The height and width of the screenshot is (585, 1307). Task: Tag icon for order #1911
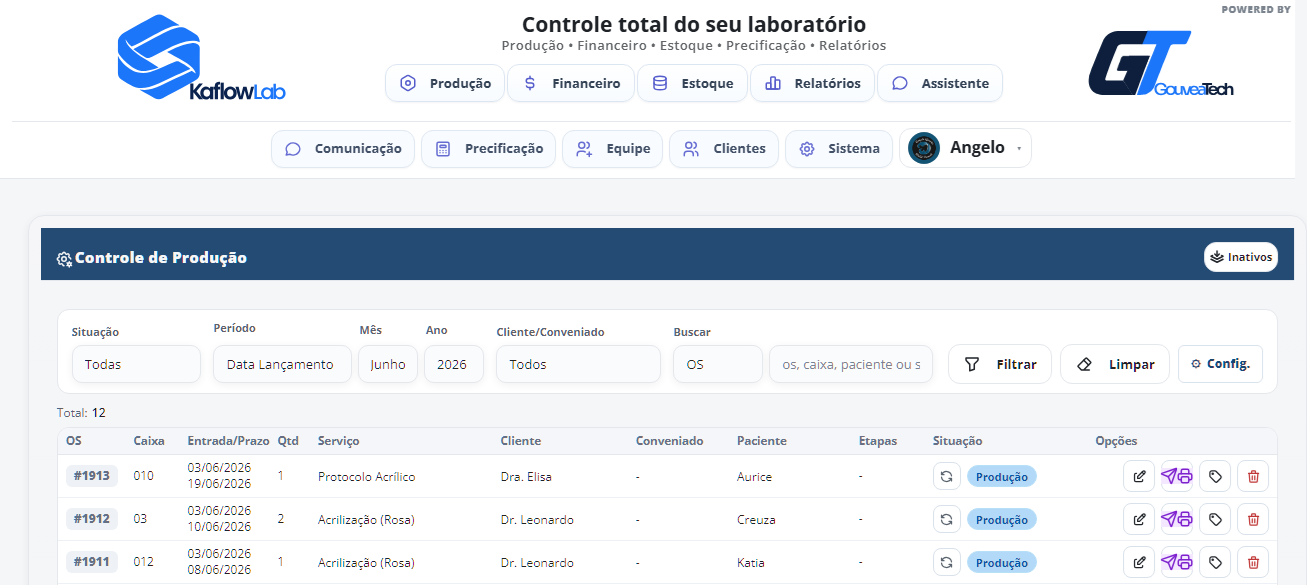tap(1215, 562)
